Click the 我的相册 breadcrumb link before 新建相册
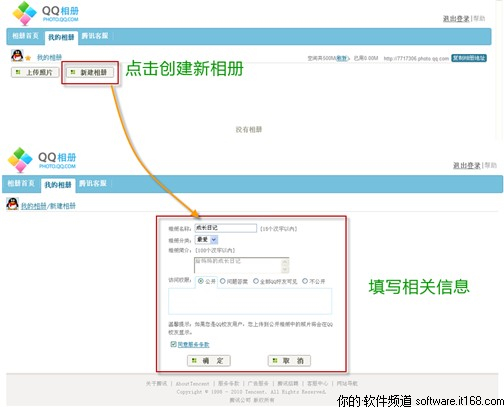 click(x=34, y=206)
